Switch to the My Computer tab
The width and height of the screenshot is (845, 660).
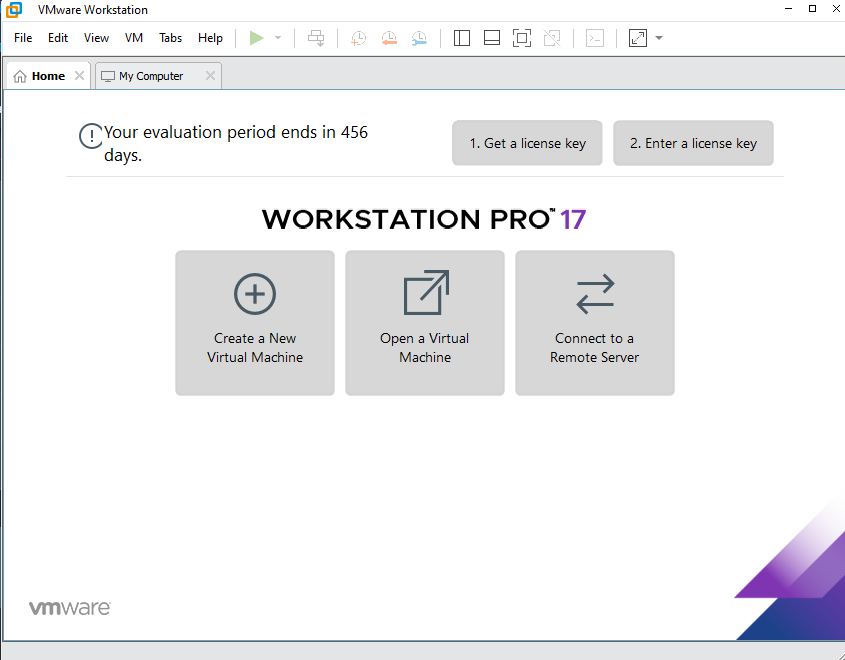150,75
